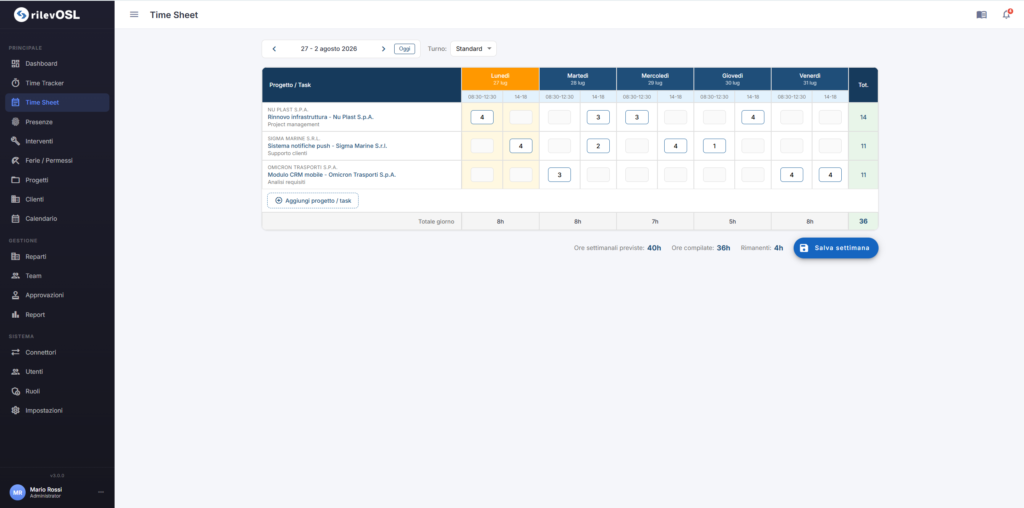Click empty Nu Plast Venerdì morning field
Viewport: 1024px width, 508px height.
tap(792, 118)
